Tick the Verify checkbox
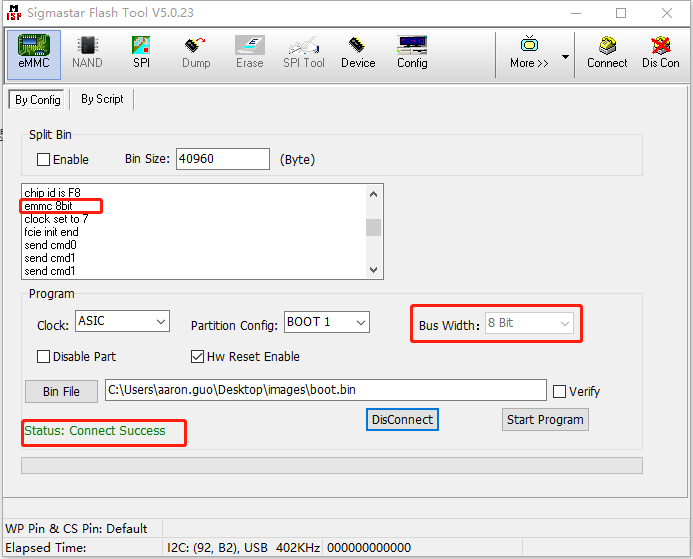Viewport: 693px width, 559px height. point(559,392)
